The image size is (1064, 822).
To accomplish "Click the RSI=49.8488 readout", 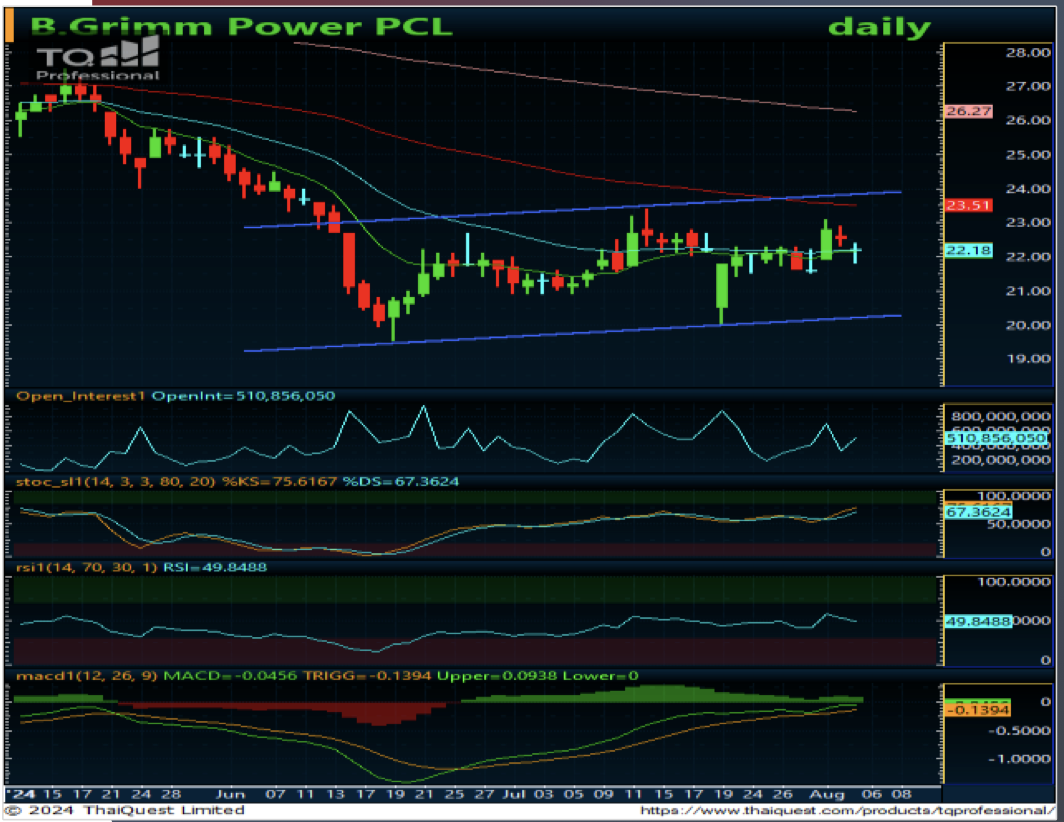I will [214, 567].
